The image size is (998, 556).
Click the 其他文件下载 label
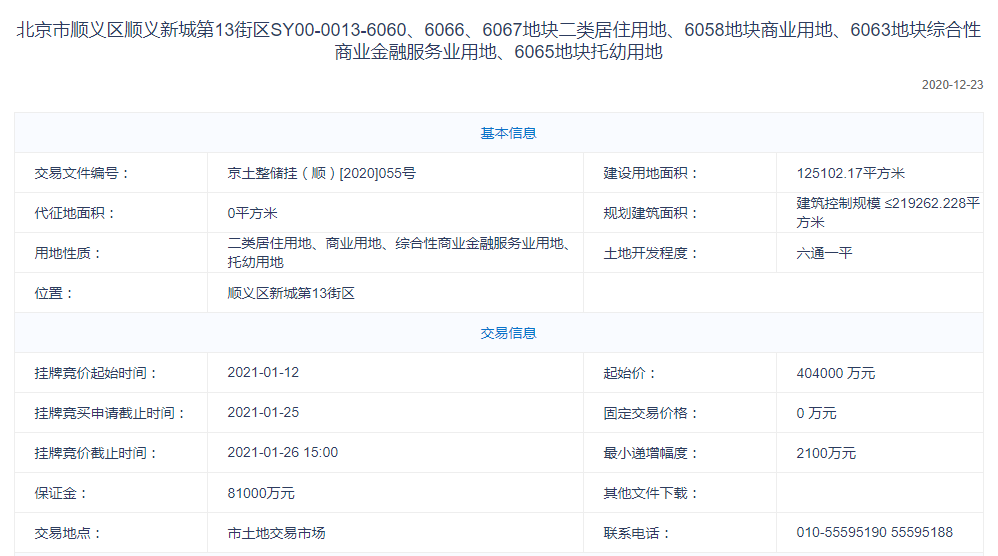651,493
